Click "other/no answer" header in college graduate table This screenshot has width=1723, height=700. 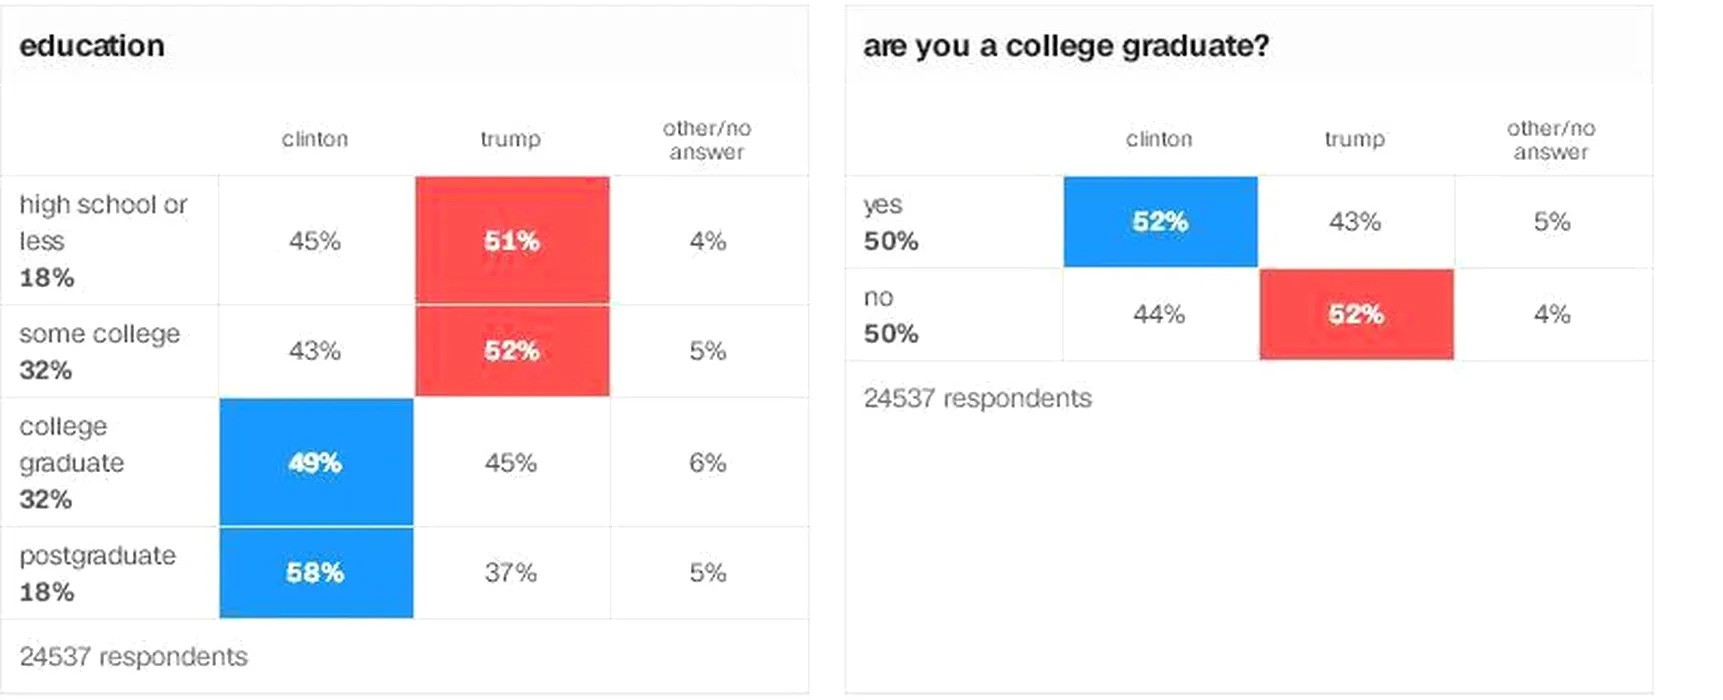[1551, 140]
